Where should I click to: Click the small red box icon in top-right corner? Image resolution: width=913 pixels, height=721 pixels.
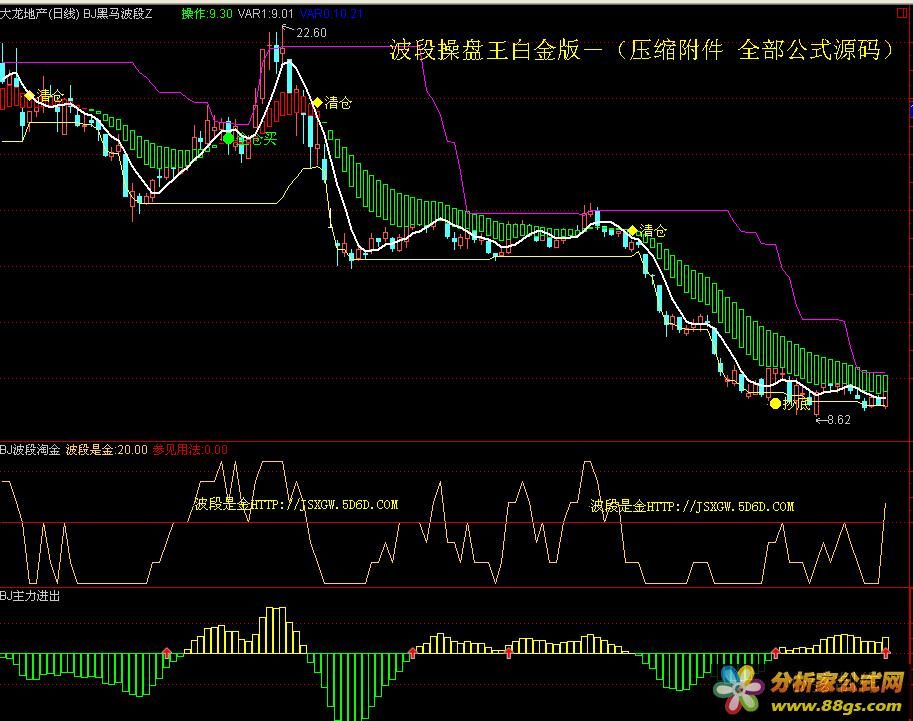(x=901, y=13)
